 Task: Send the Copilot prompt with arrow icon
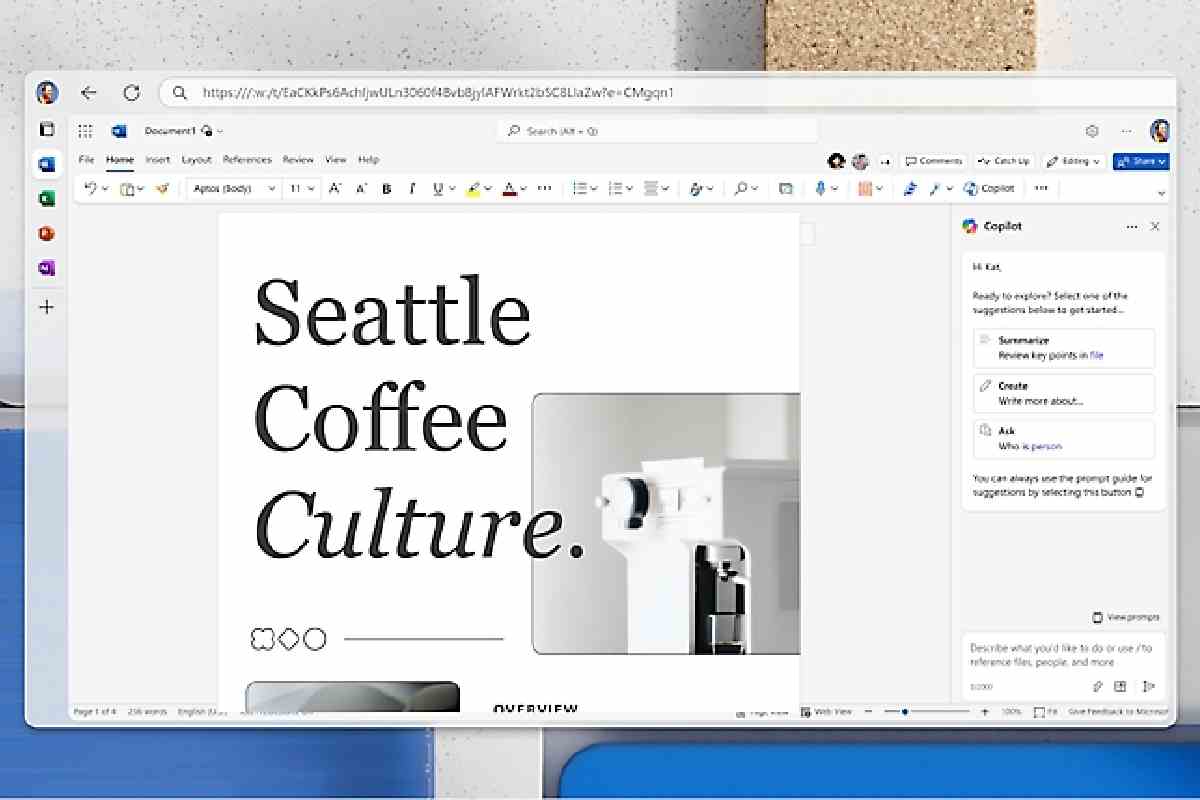[1148, 686]
